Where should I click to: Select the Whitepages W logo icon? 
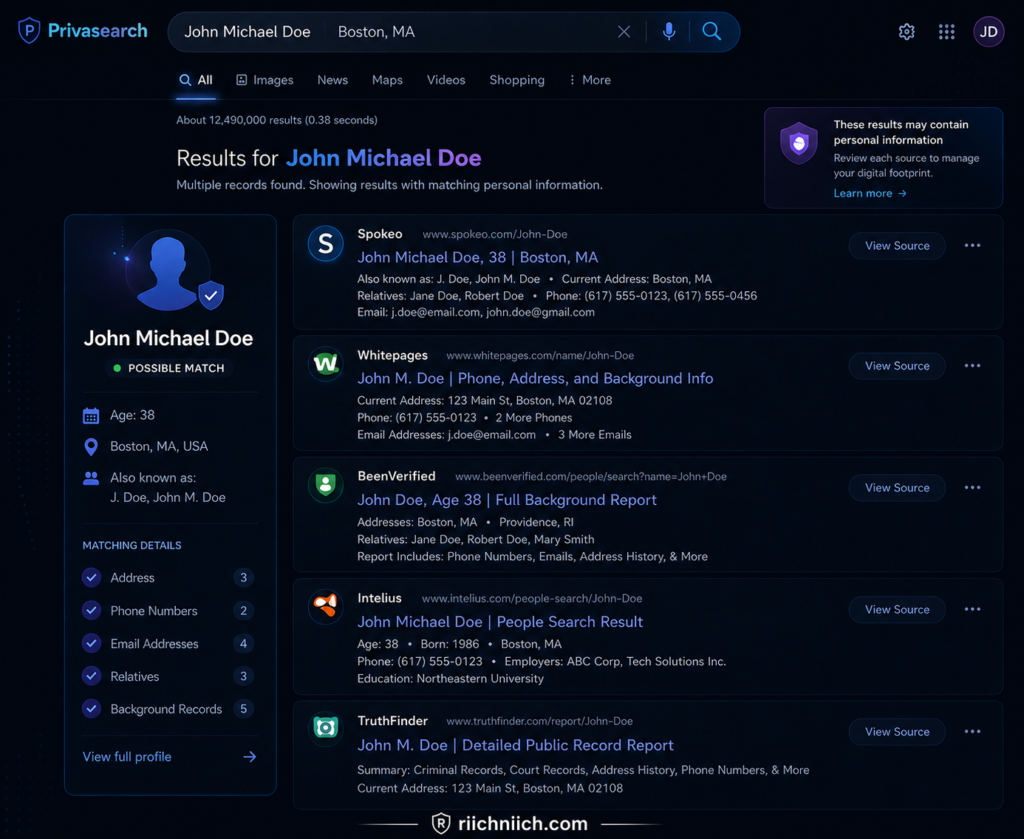(x=325, y=364)
